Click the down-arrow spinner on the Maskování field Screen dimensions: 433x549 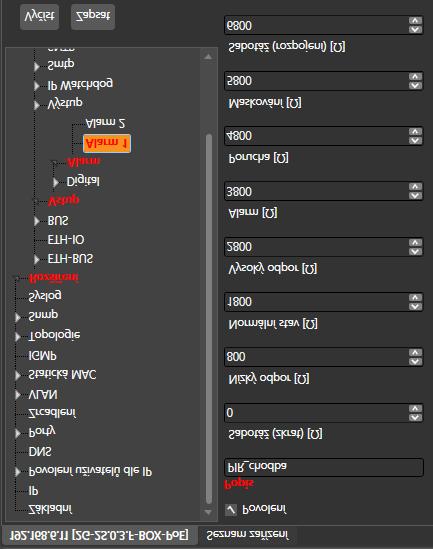(415, 85)
